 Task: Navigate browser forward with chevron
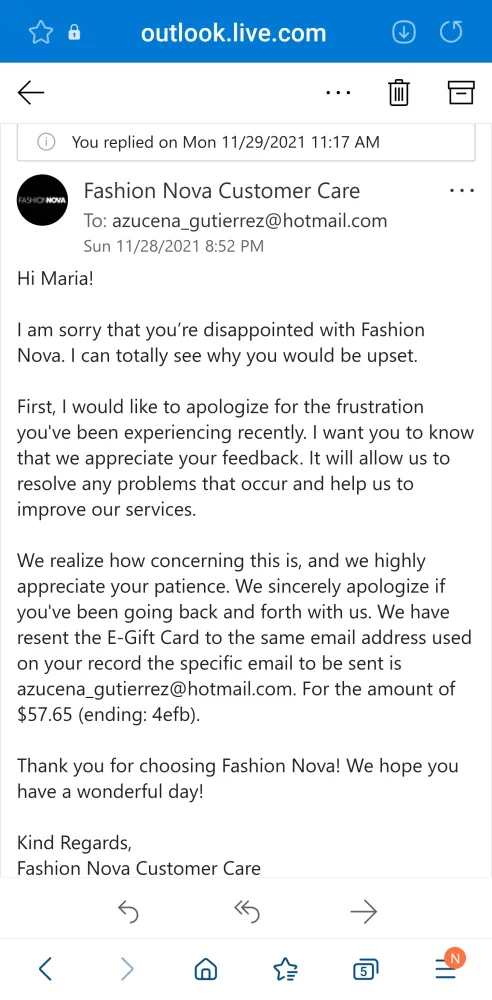127,969
